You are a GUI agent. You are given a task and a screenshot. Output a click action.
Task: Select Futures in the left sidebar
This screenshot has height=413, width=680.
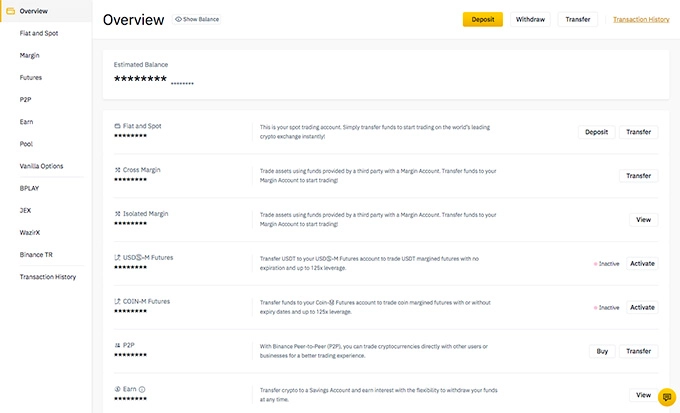(31, 77)
